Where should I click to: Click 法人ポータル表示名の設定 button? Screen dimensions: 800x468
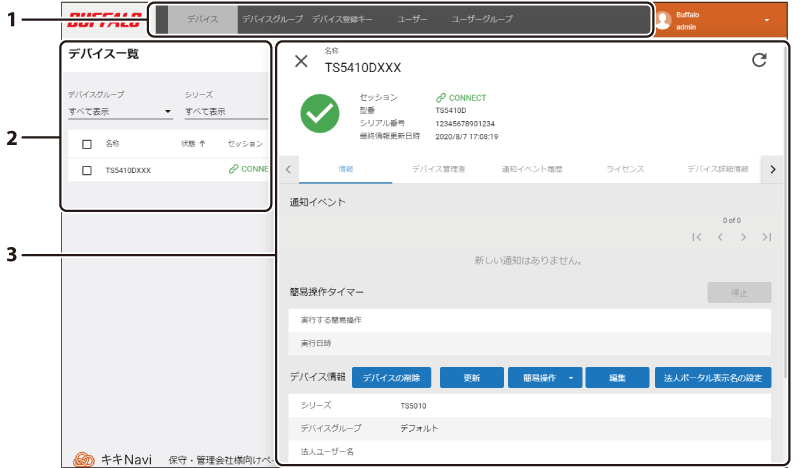(x=713, y=378)
